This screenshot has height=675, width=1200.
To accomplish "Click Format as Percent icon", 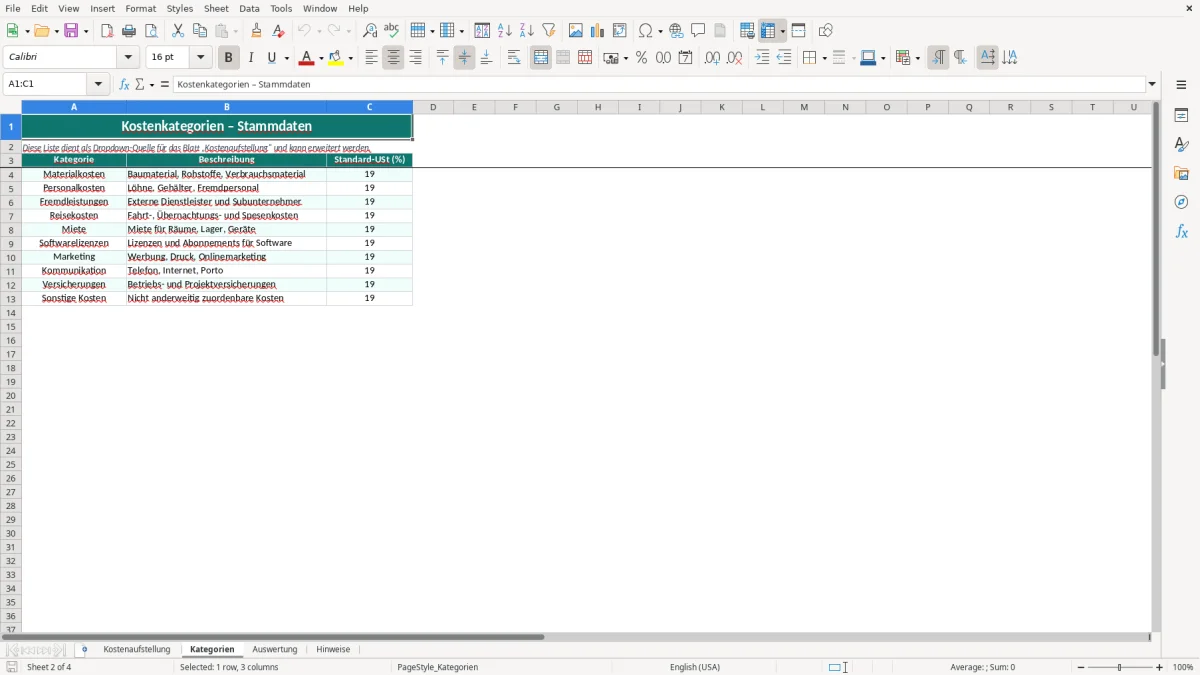I will pyautogui.click(x=641, y=58).
